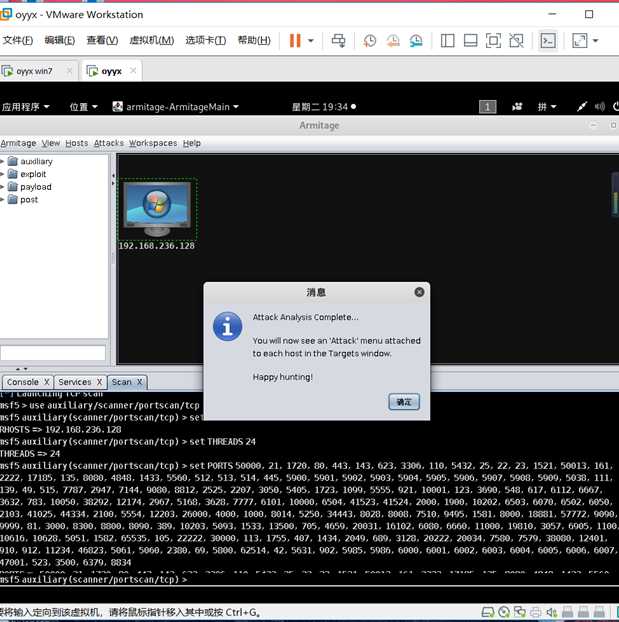
Task: Click the module search field below tree
Action: (x=53, y=353)
